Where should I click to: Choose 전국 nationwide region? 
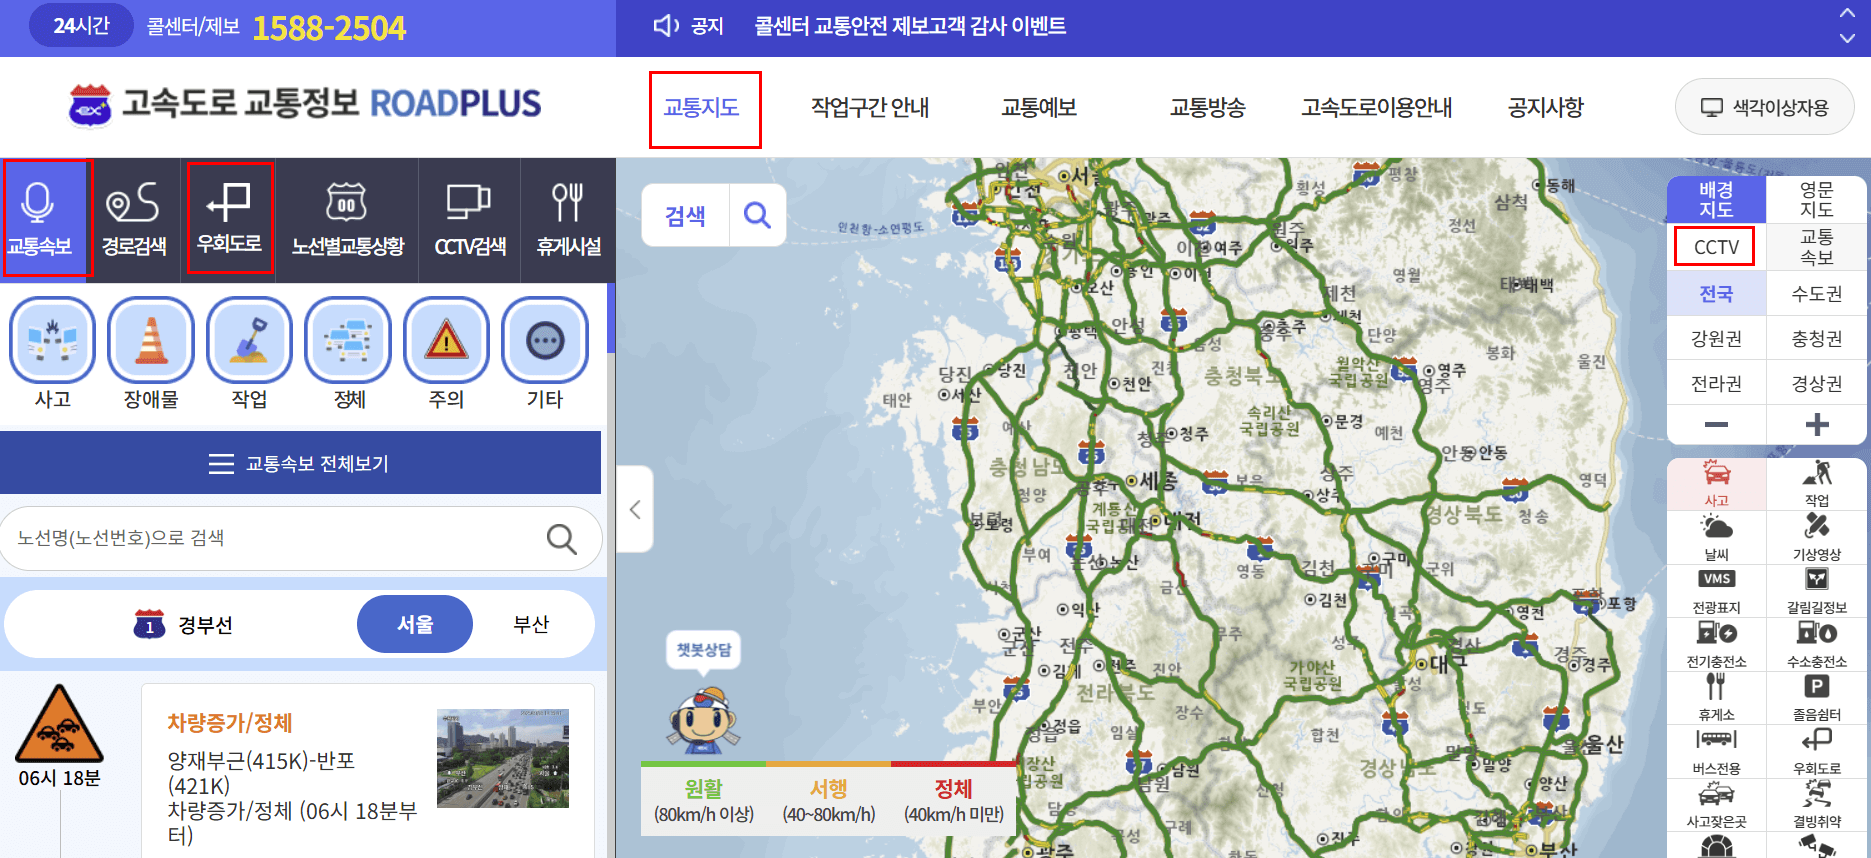pos(1716,294)
